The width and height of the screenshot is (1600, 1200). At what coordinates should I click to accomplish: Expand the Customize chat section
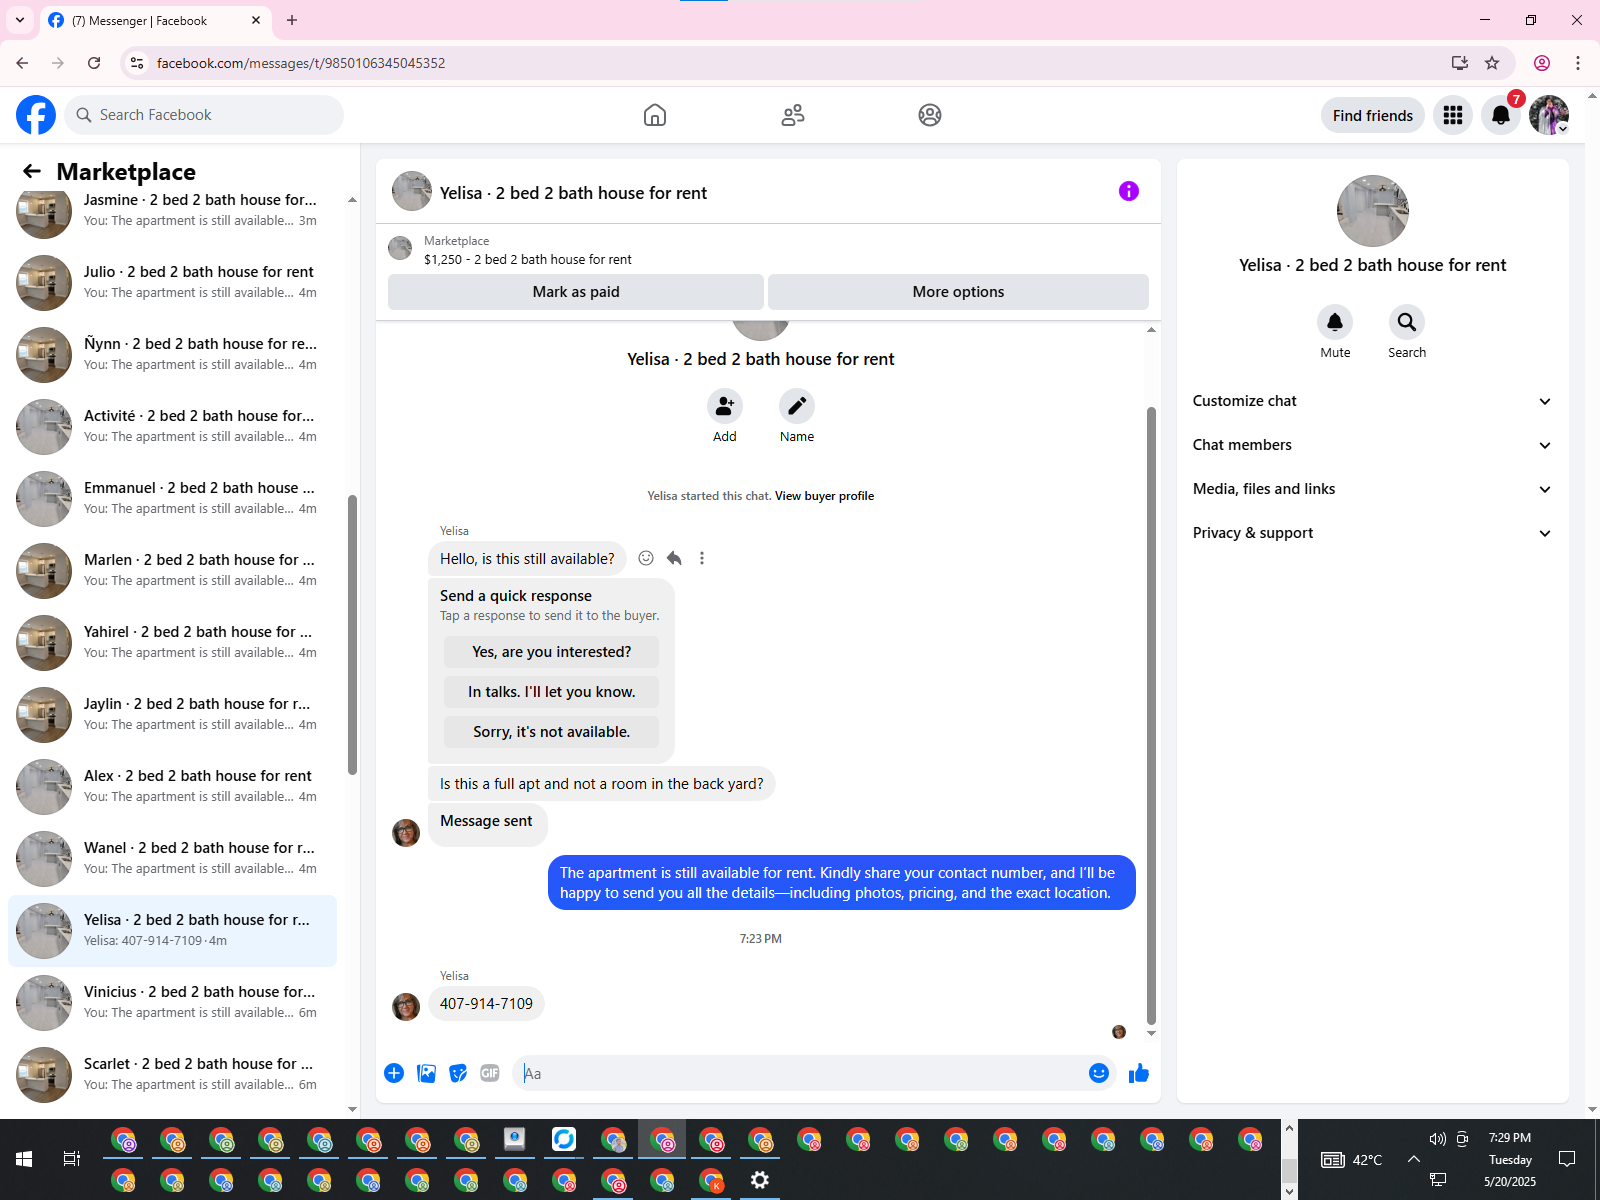1372,401
